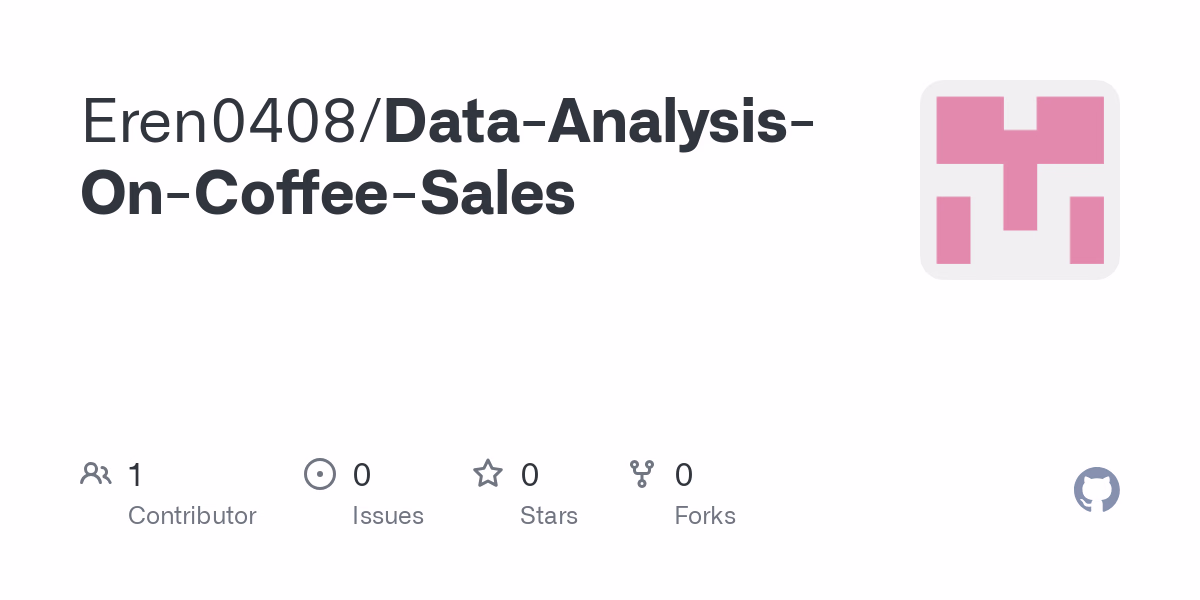Click the zero count above Issues
This screenshot has height=600, width=1200.
coord(362,475)
